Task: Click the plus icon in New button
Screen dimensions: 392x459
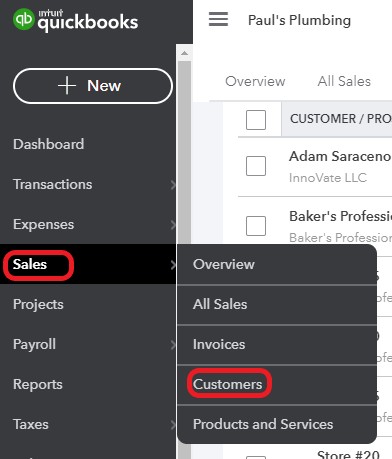Action: point(67,86)
